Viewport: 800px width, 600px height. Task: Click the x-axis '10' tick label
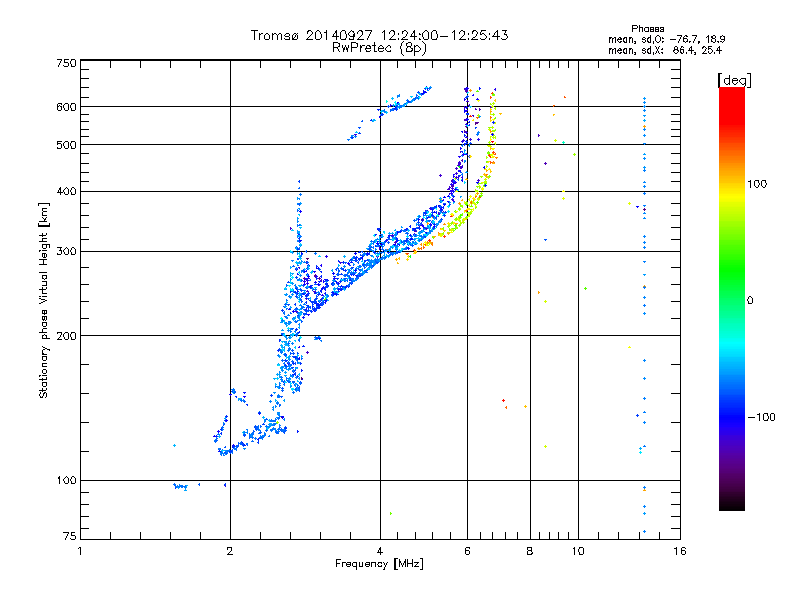point(578,551)
